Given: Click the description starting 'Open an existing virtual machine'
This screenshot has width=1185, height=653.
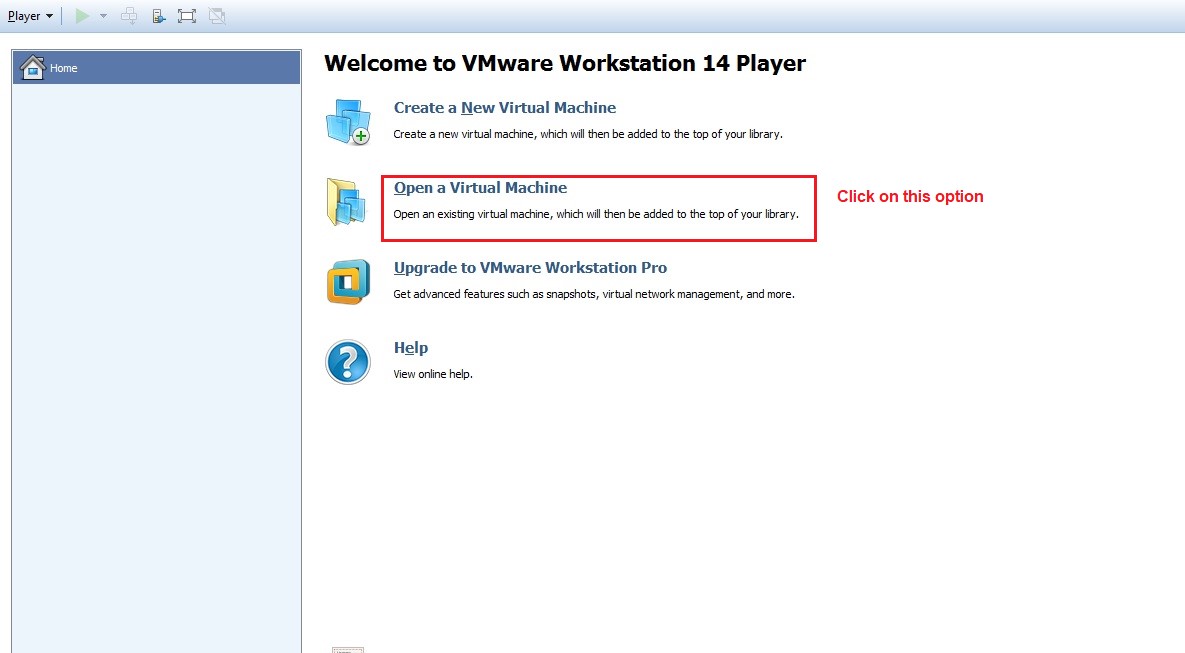Looking at the screenshot, I should pos(596,214).
